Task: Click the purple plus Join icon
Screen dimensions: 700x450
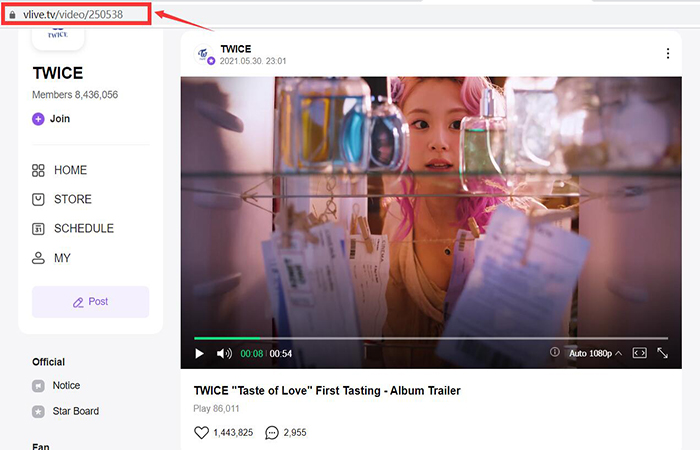Action: (x=38, y=119)
